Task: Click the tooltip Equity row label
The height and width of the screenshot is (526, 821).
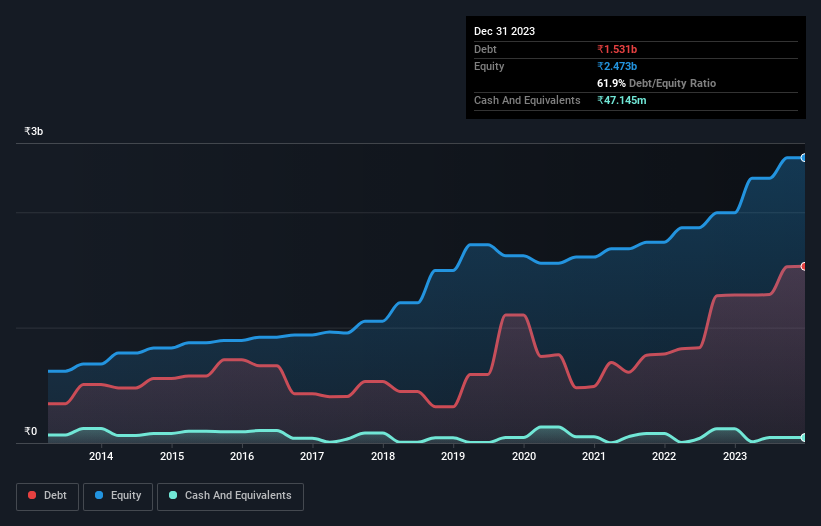Action: 489,66
